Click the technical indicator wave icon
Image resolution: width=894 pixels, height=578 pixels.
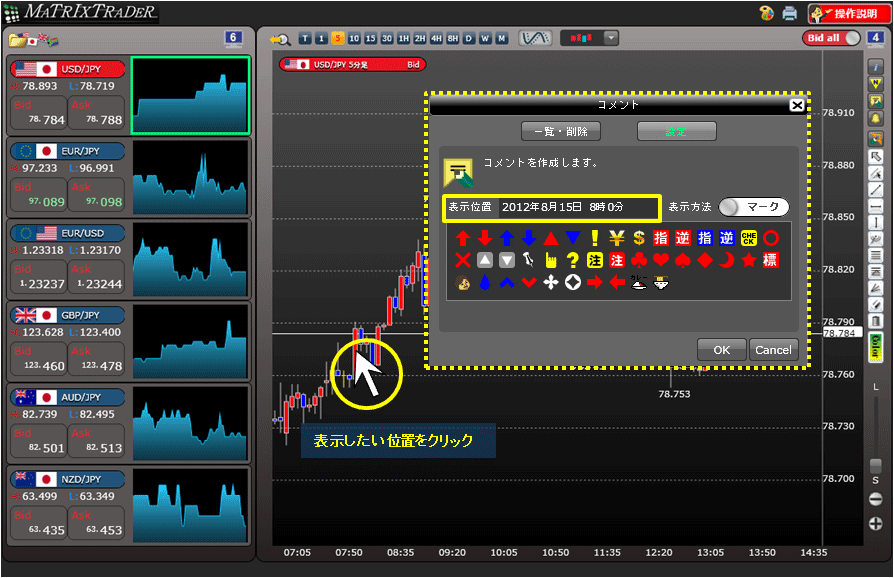535,38
